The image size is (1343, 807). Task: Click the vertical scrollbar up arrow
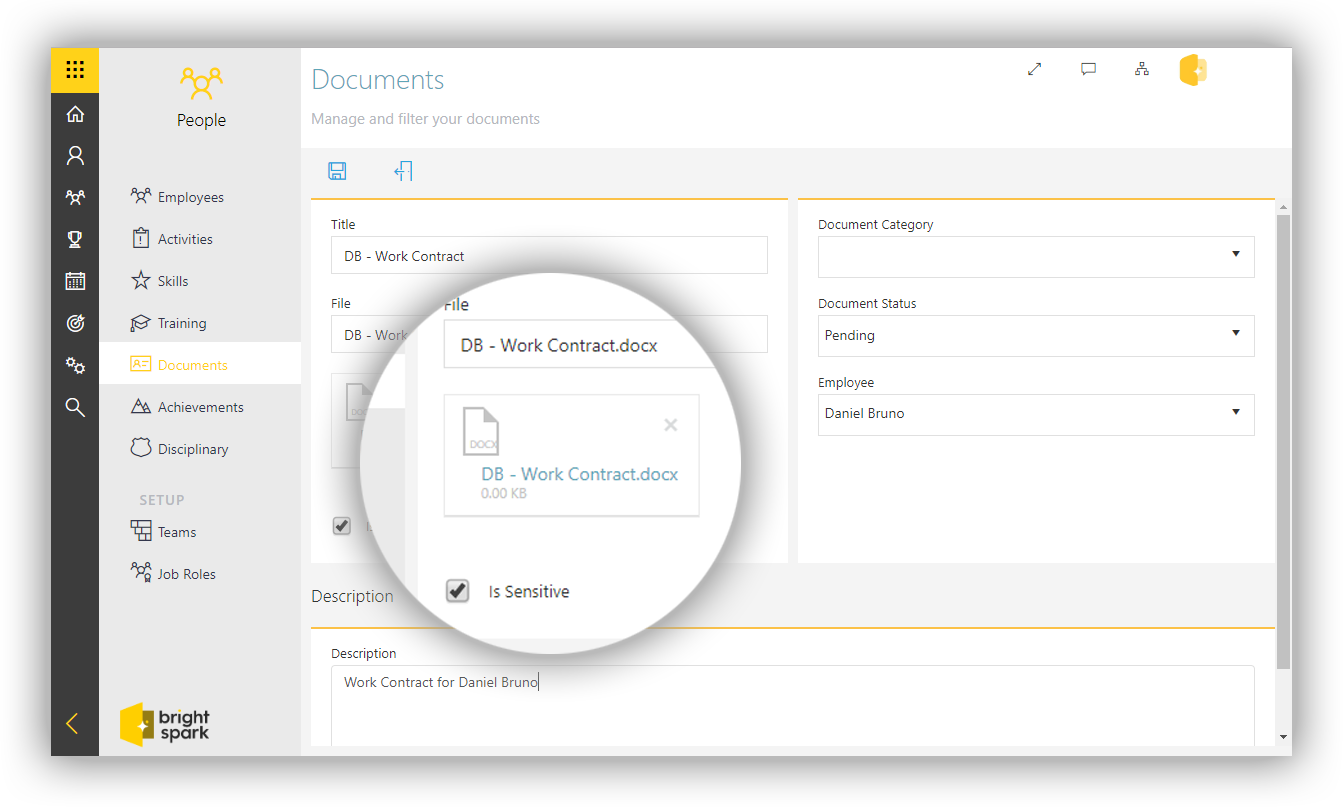point(1283,207)
